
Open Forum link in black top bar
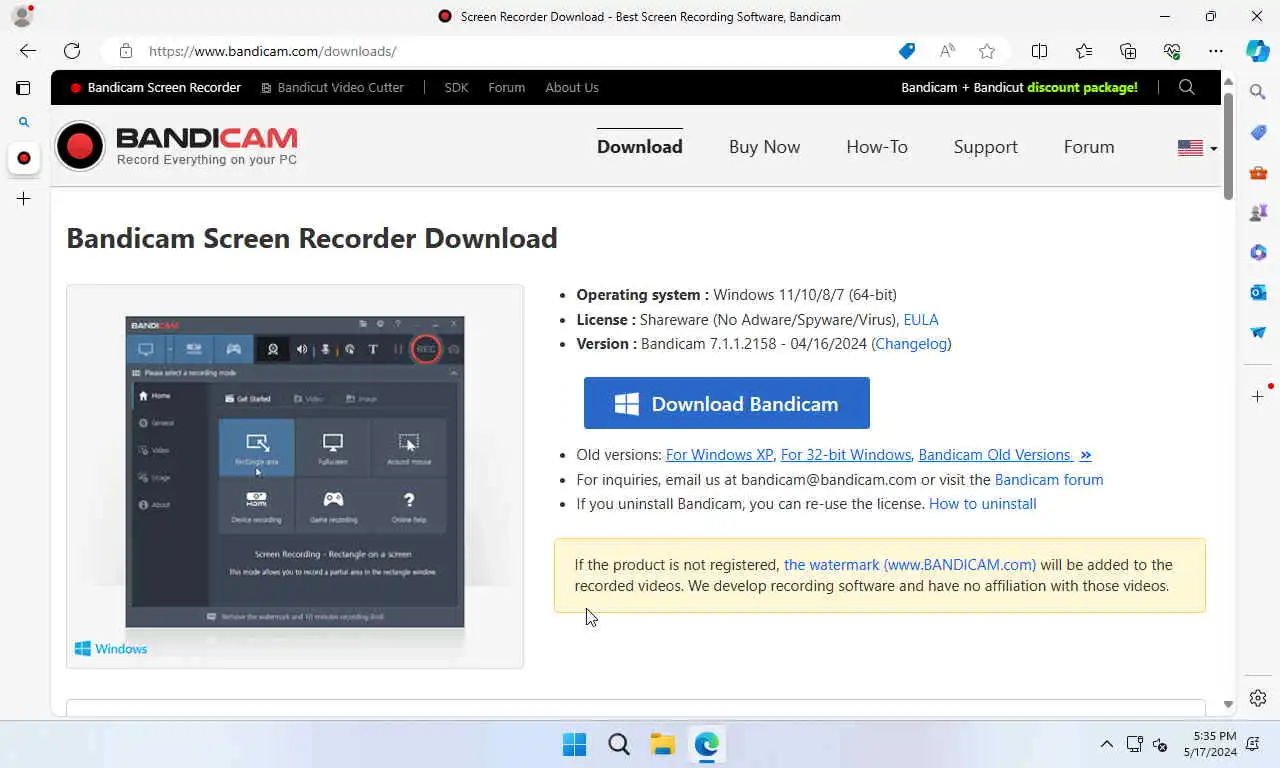pyautogui.click(x=506, y=88)
